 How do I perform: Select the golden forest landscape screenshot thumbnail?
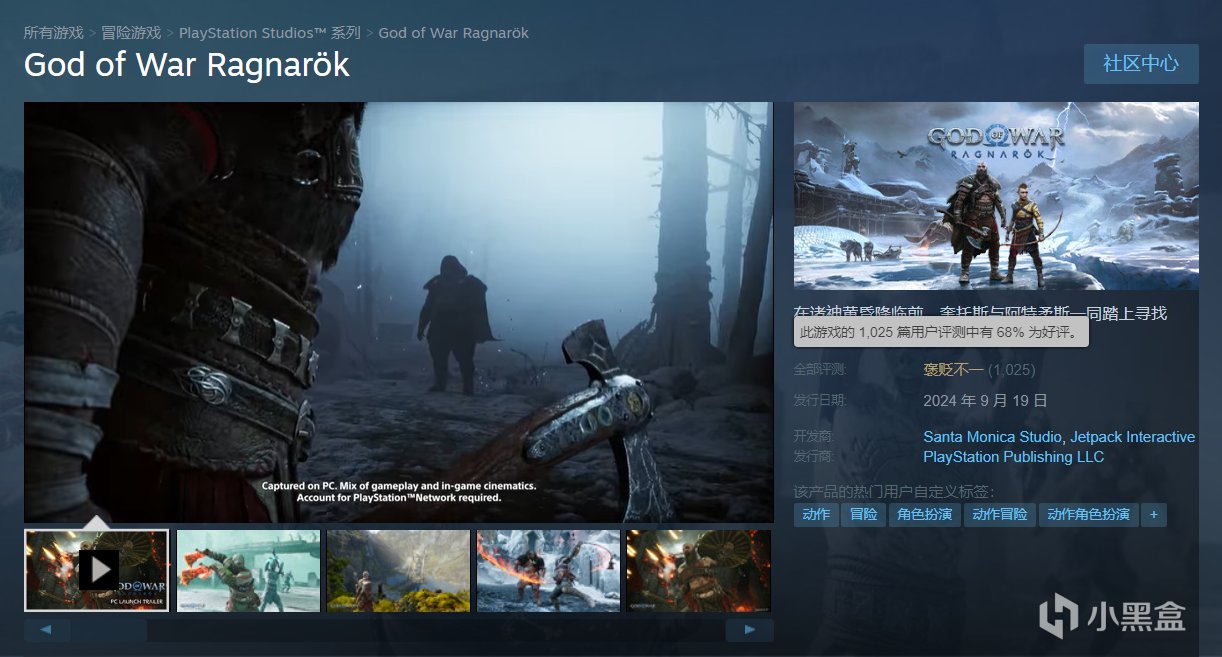(398, 570)
